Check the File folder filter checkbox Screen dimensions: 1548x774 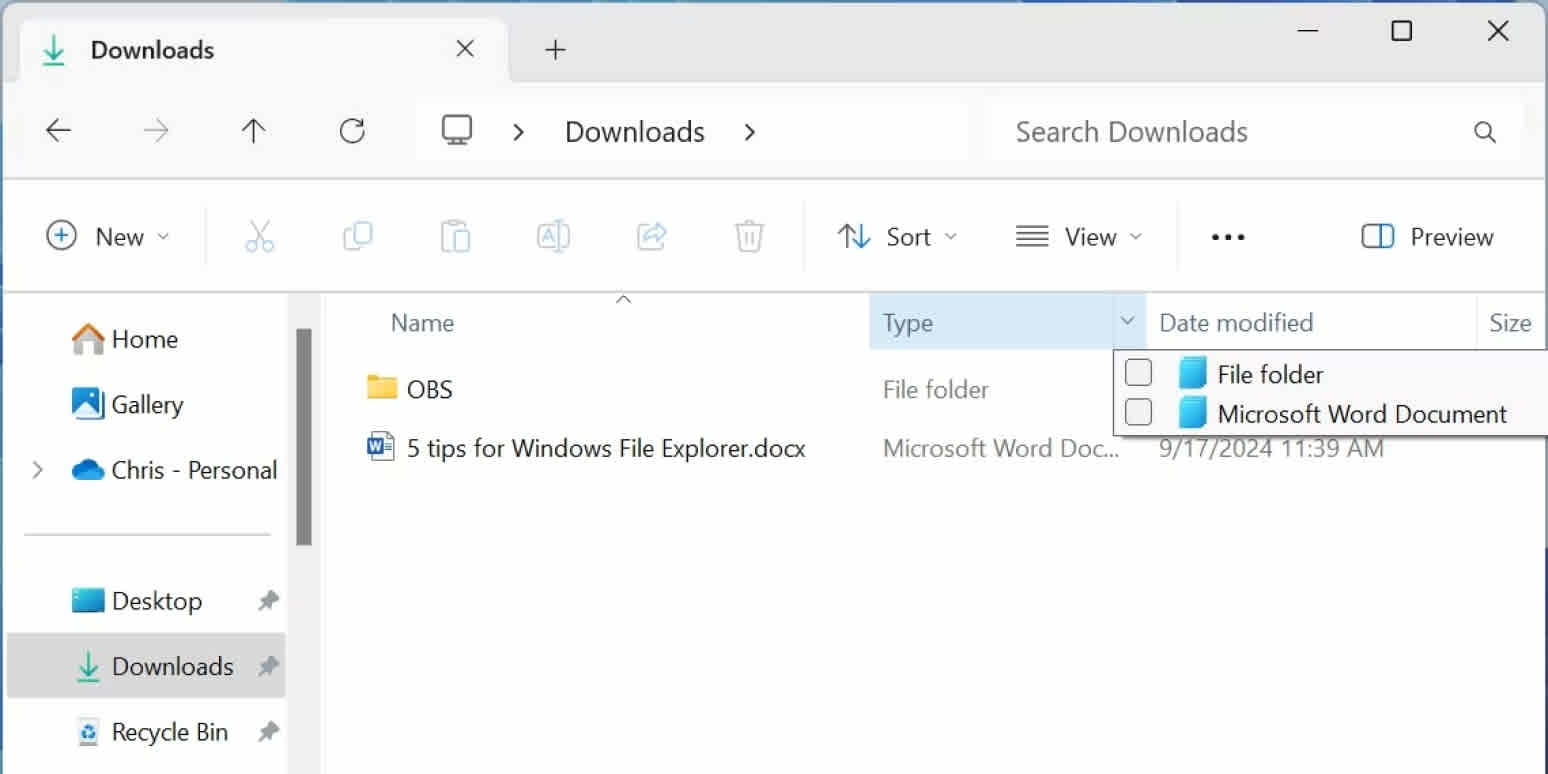point(1138,372)
